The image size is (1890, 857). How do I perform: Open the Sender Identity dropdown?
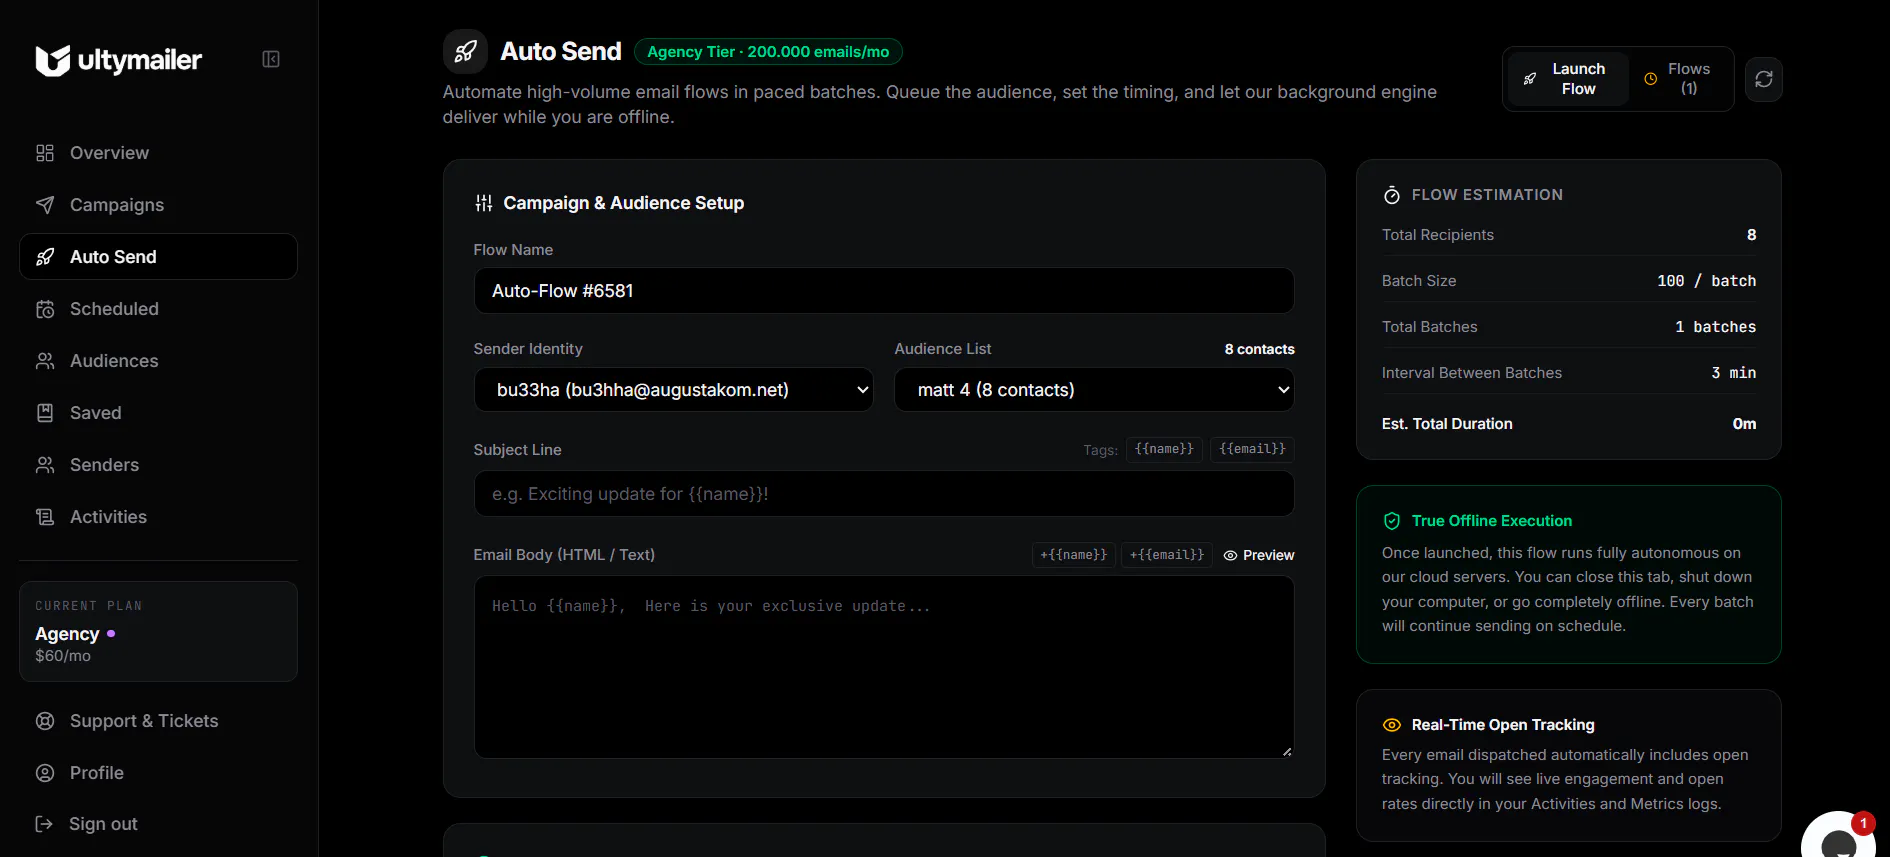[x=674, y=390]
